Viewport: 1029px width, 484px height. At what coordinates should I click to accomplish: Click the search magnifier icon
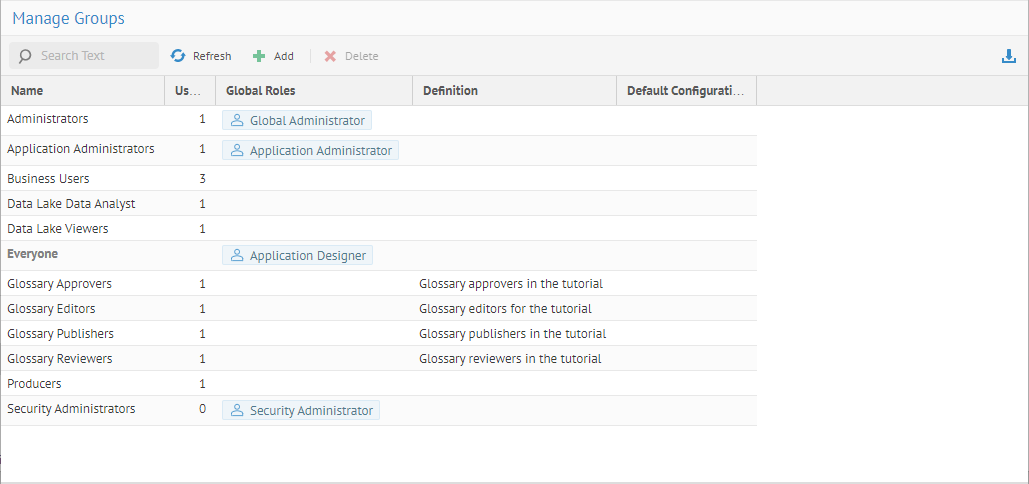25,56
